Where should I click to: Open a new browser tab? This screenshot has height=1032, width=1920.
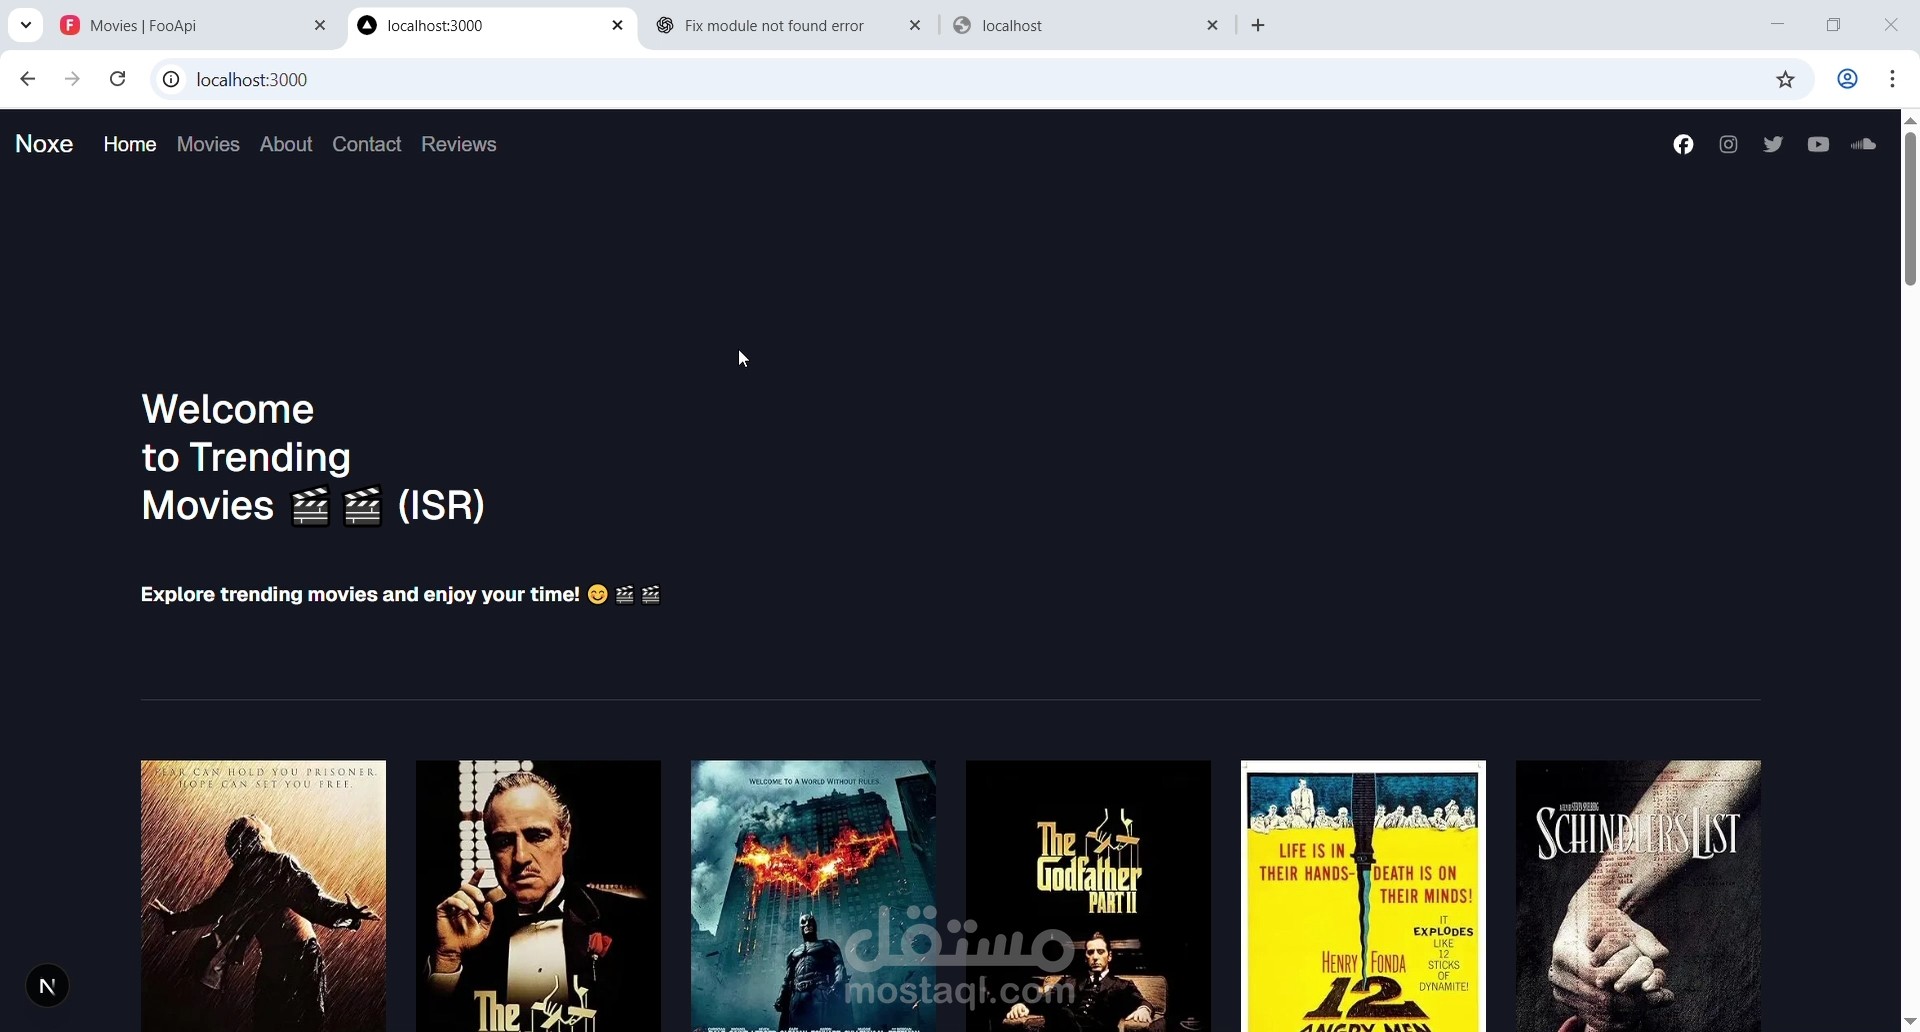point(1260,26)
